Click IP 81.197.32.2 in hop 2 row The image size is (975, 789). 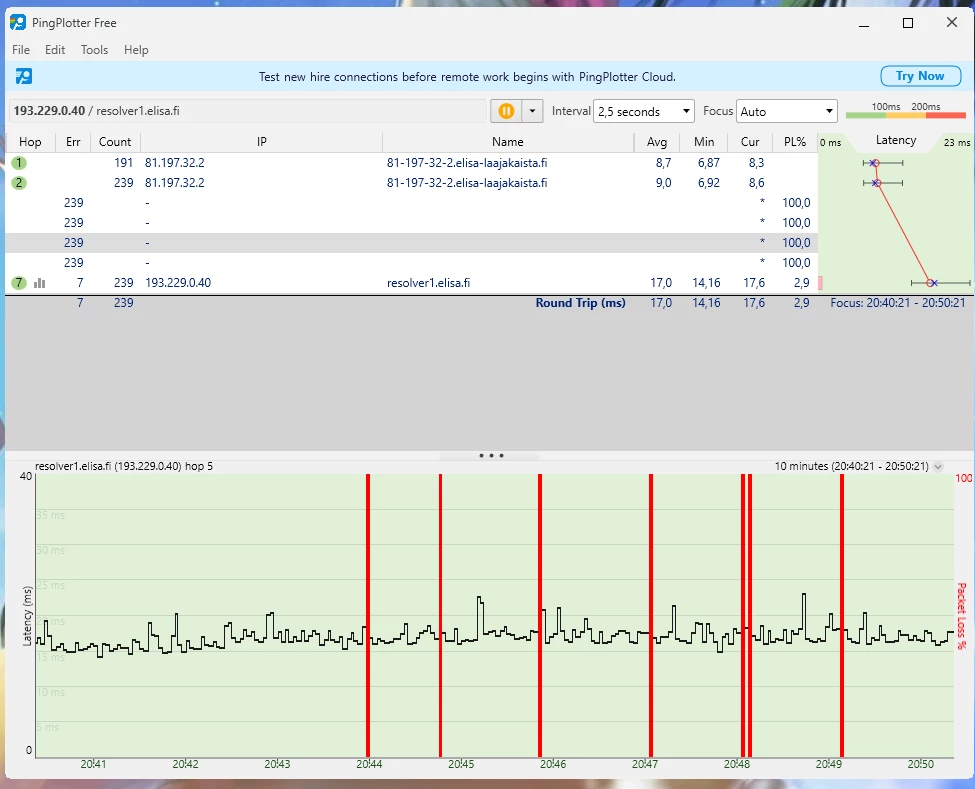175,183
